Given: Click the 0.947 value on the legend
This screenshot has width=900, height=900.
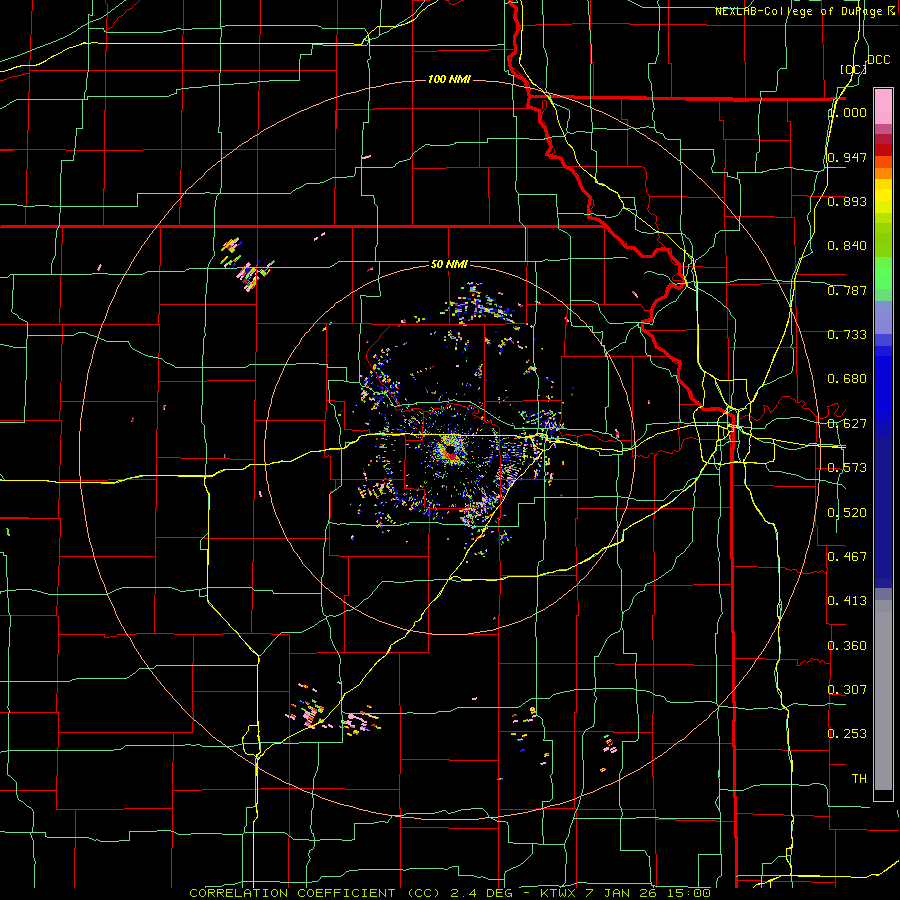Looking at the screenshot, I should 847,157.
